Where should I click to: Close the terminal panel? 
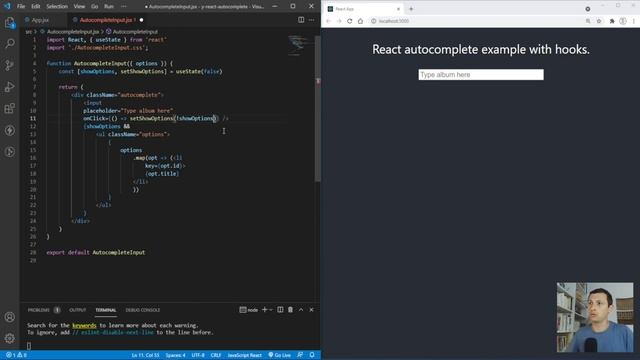[311, 310]
